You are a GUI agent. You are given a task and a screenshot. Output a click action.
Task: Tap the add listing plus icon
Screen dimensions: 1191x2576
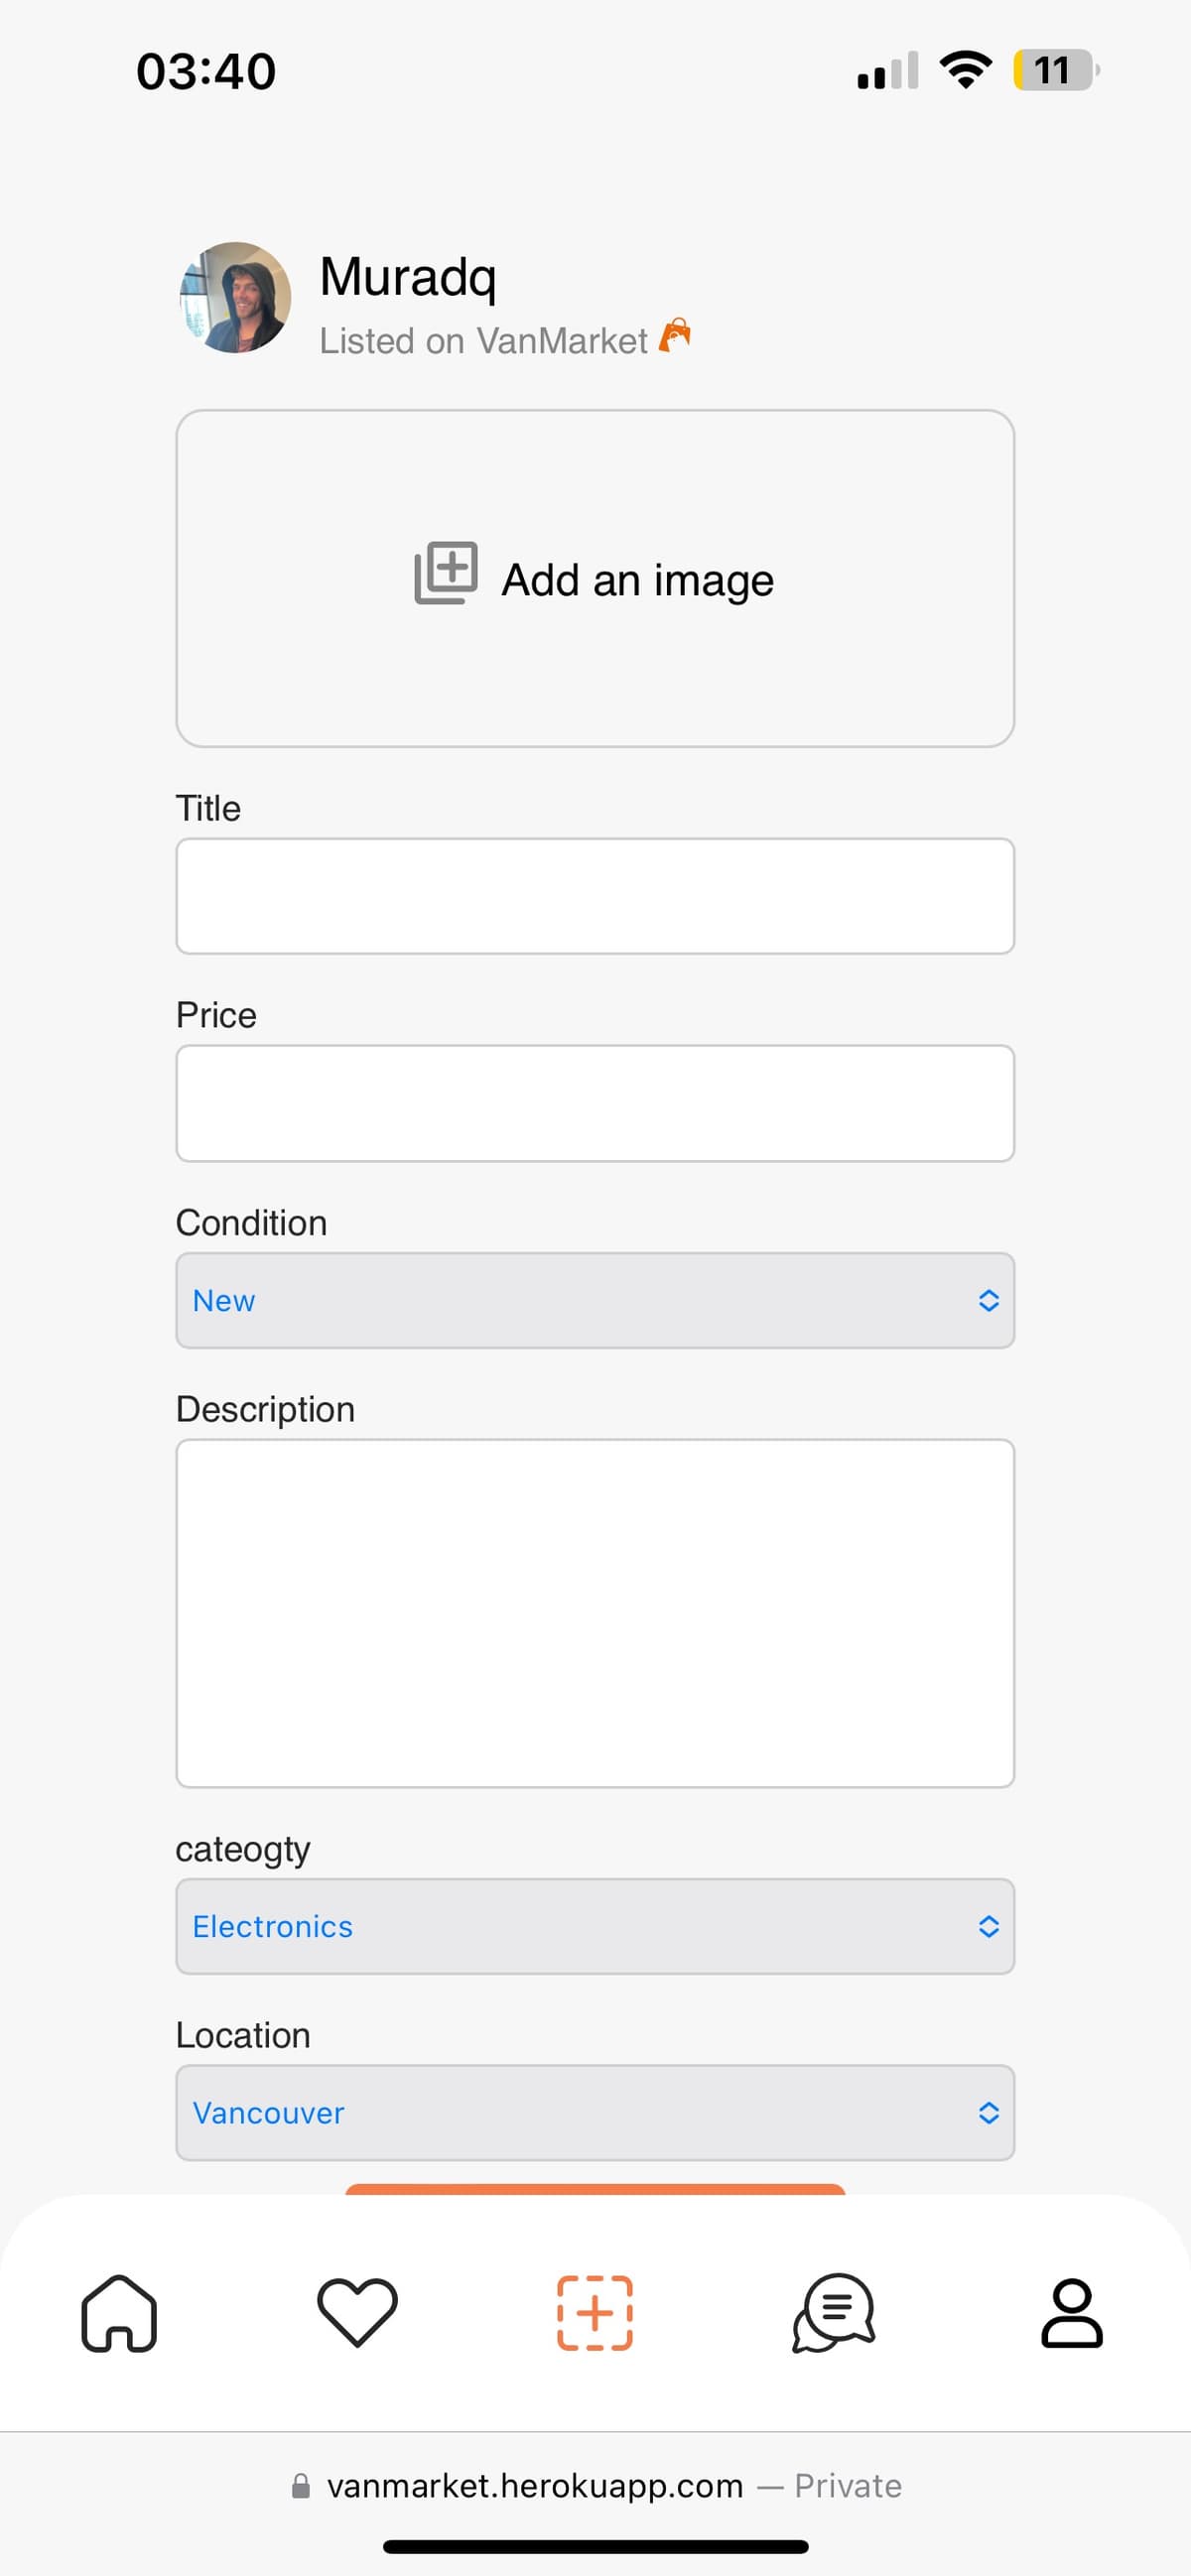[x=595, y=2313]
